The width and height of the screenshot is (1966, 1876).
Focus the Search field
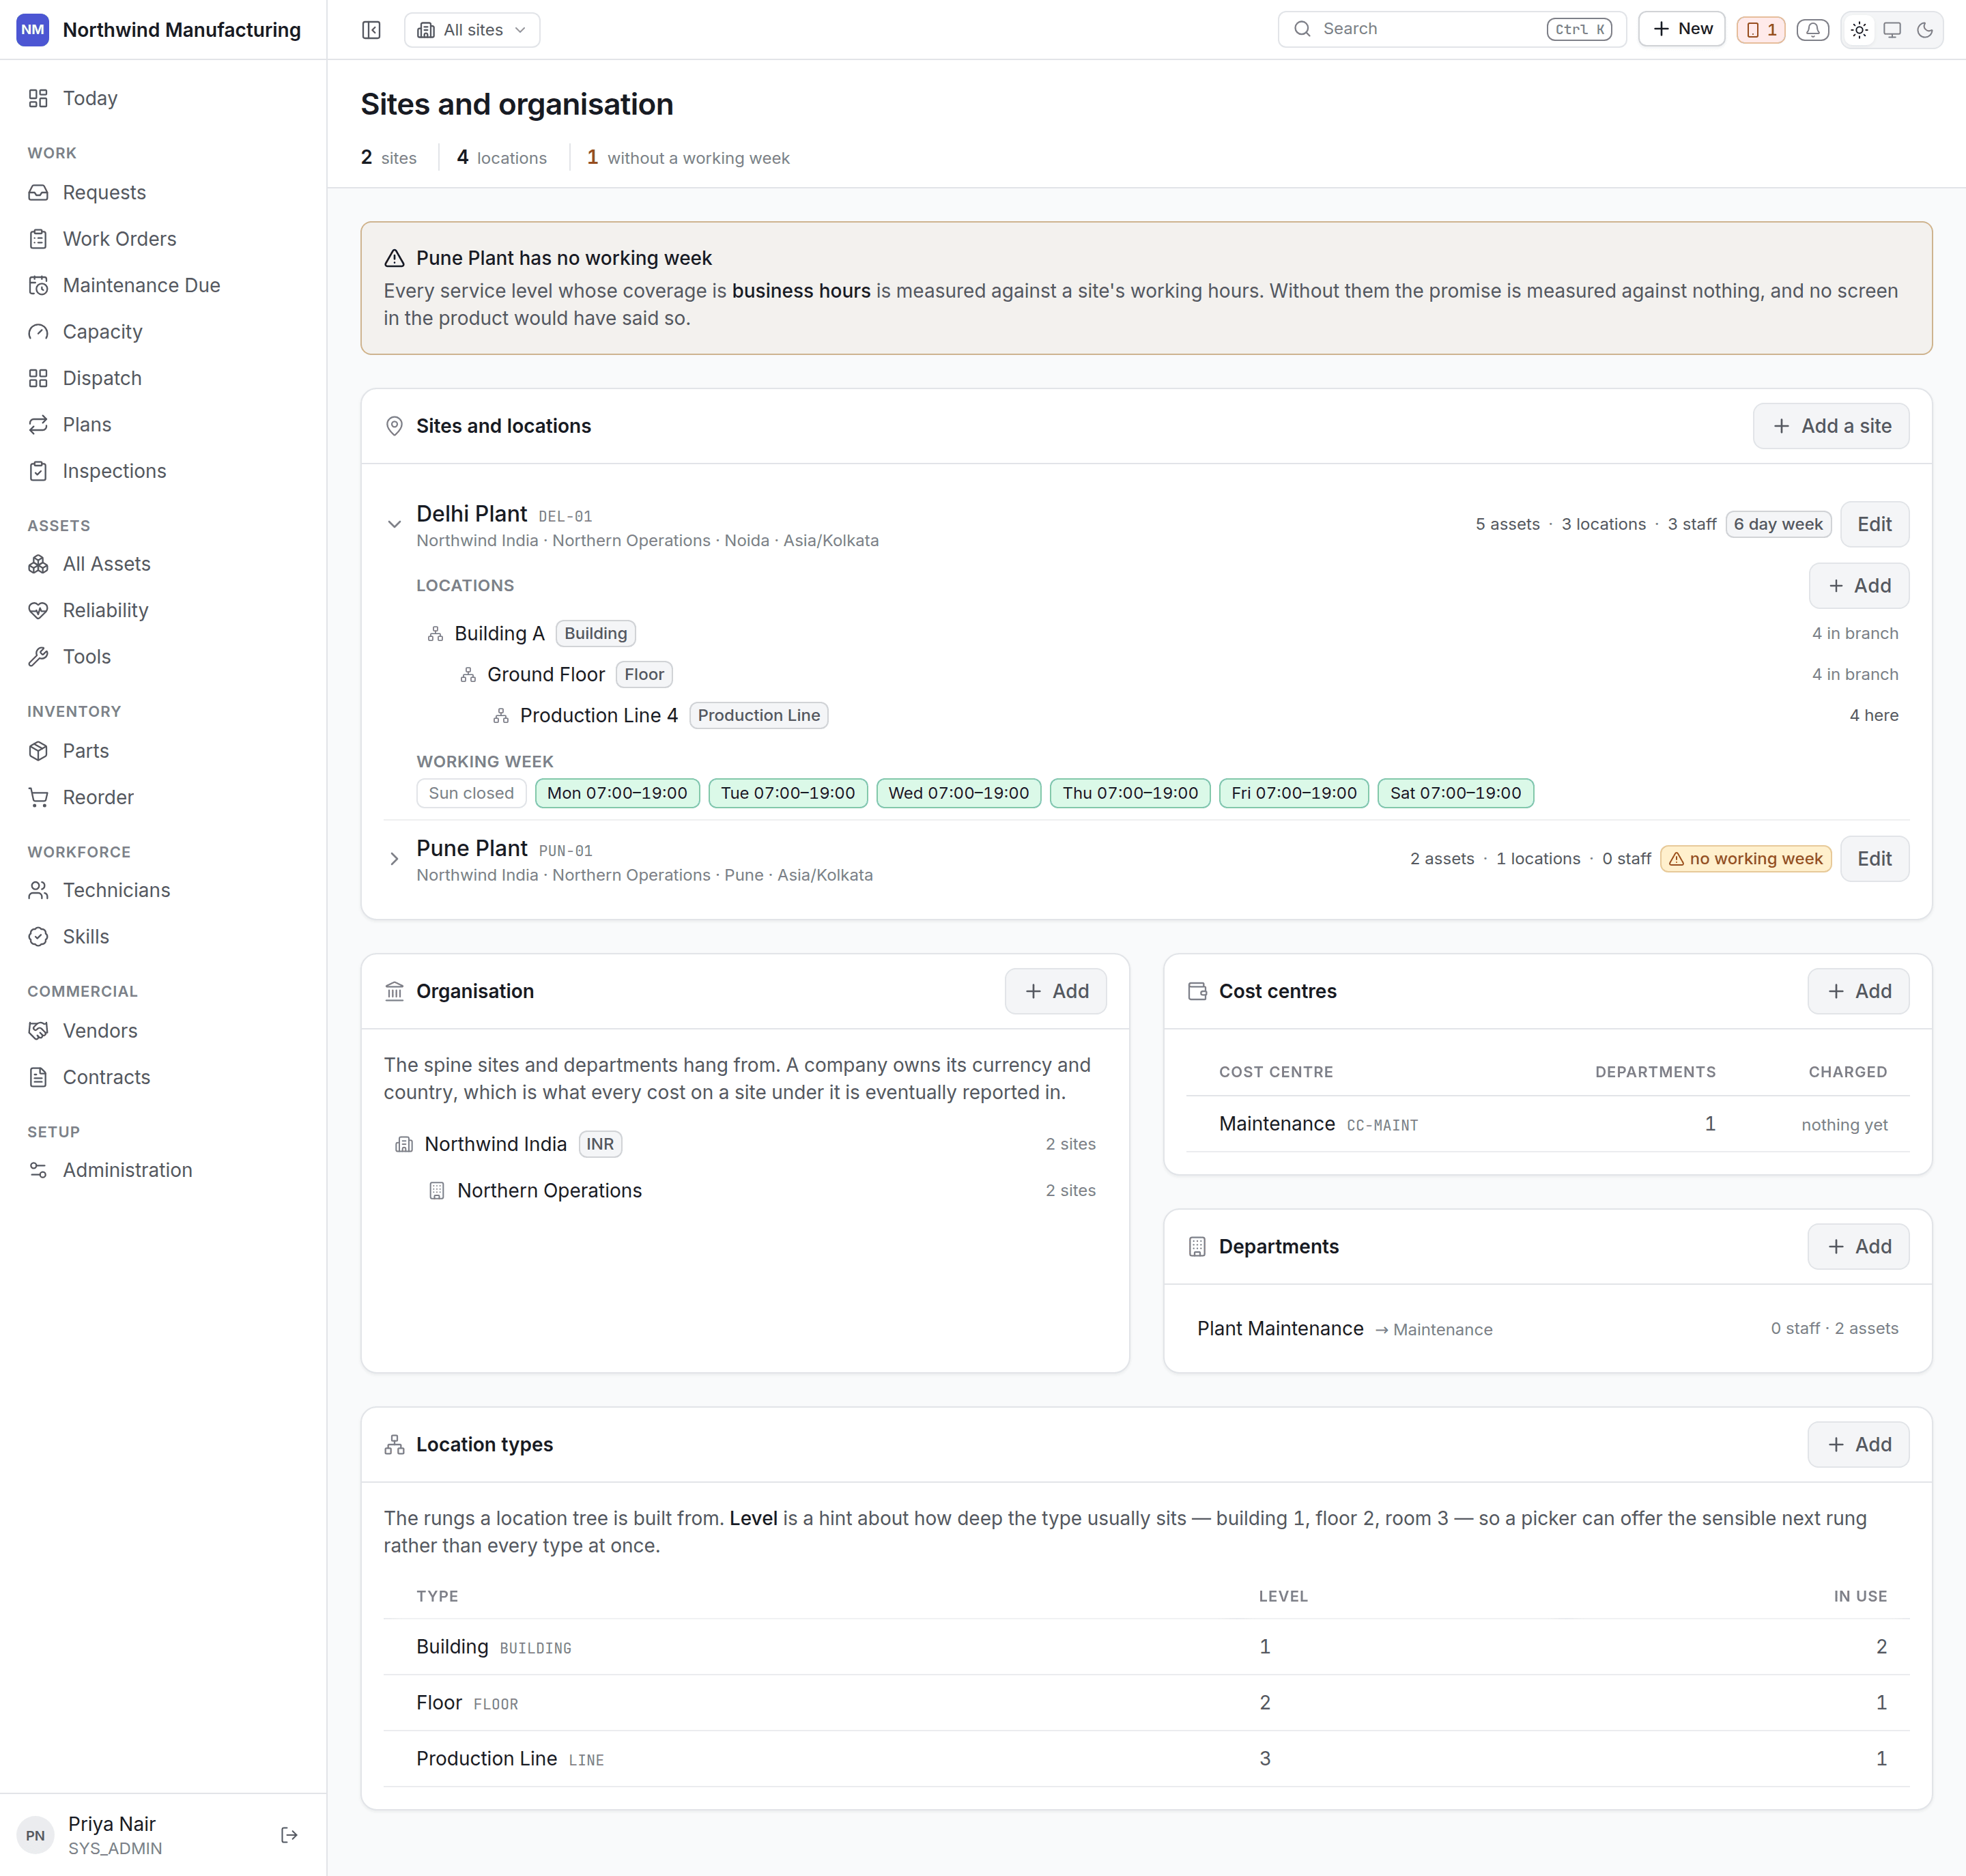1451,29
